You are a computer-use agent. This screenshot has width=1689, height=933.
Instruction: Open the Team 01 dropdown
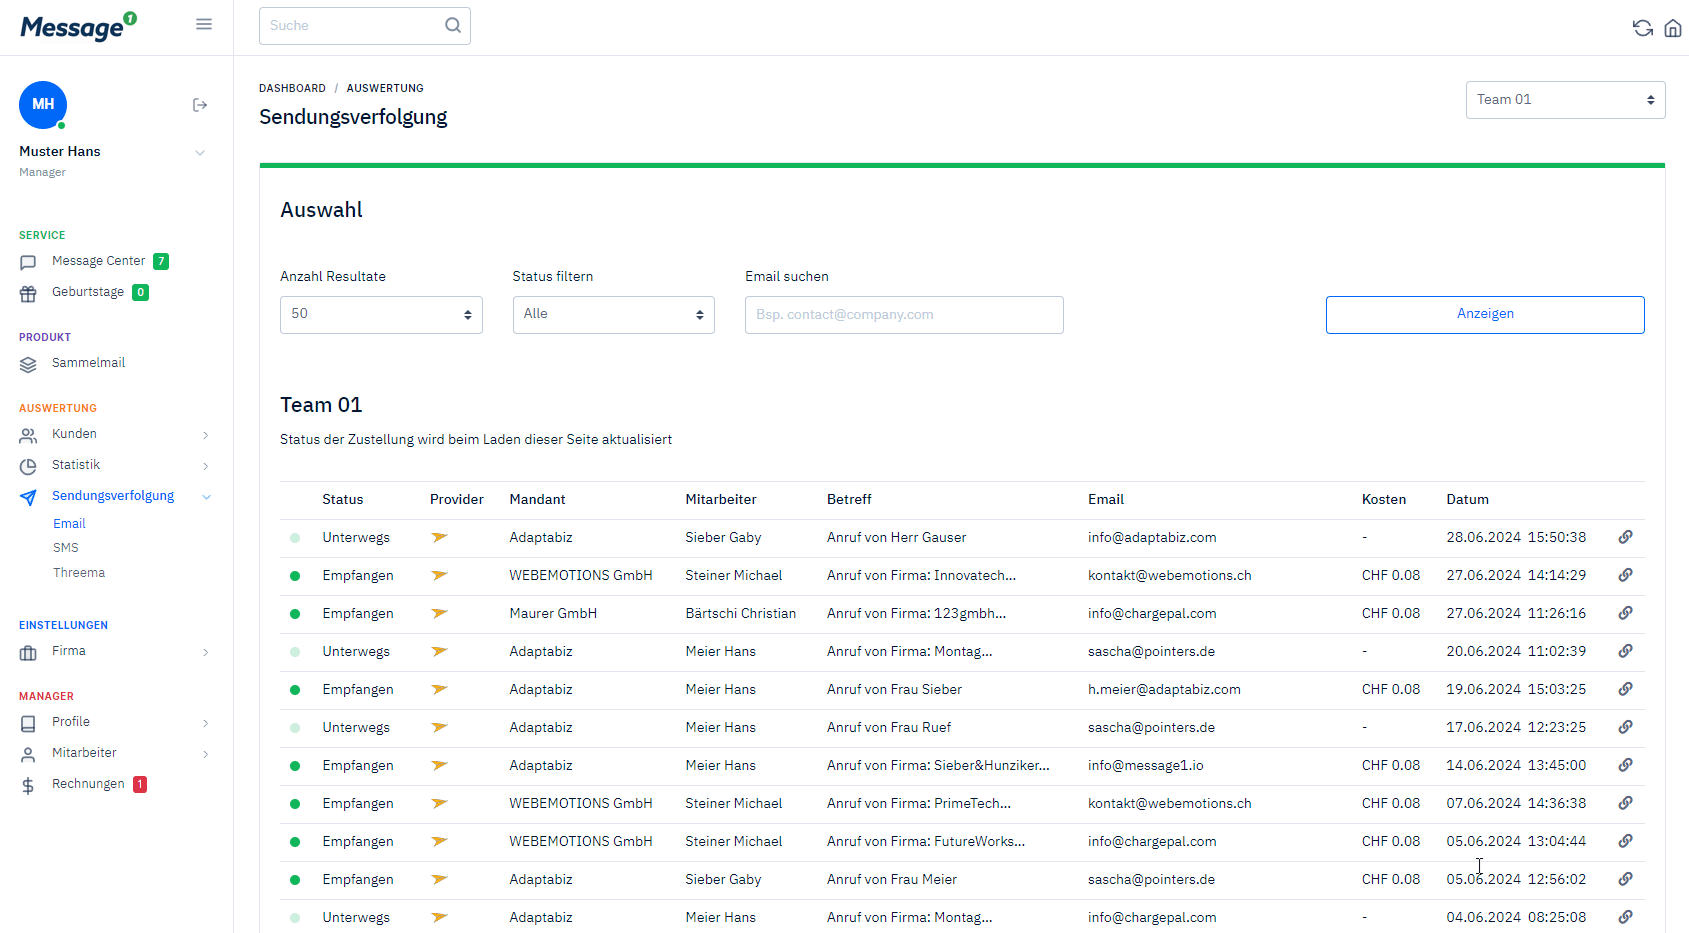click(1564, 100)
